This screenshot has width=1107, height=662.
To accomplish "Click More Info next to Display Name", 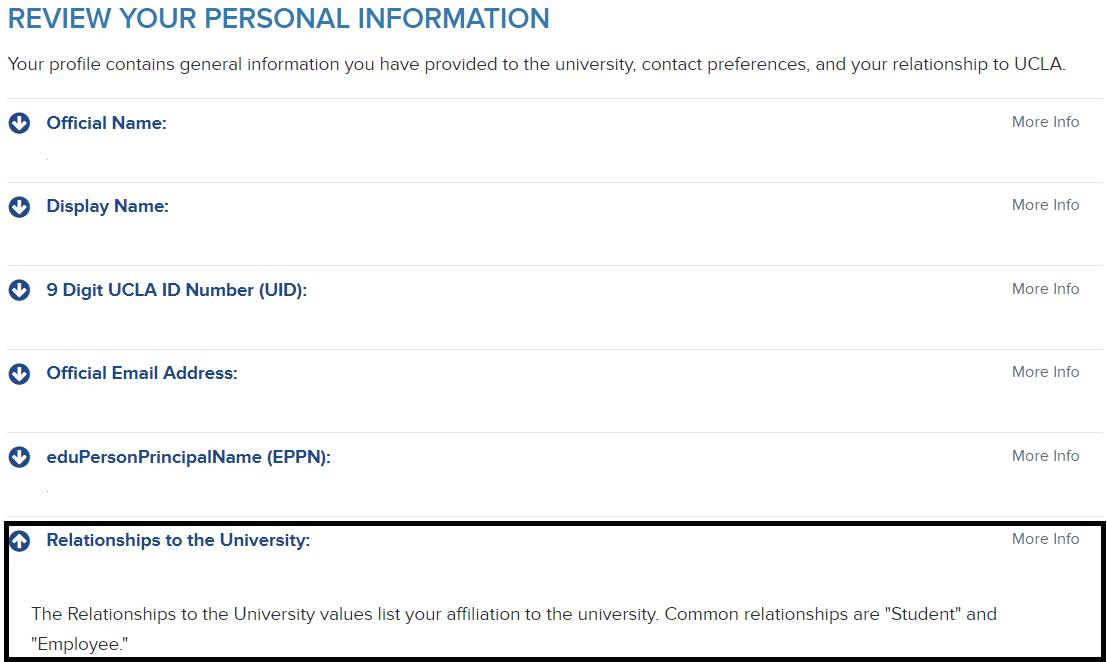I will 1045,205.
